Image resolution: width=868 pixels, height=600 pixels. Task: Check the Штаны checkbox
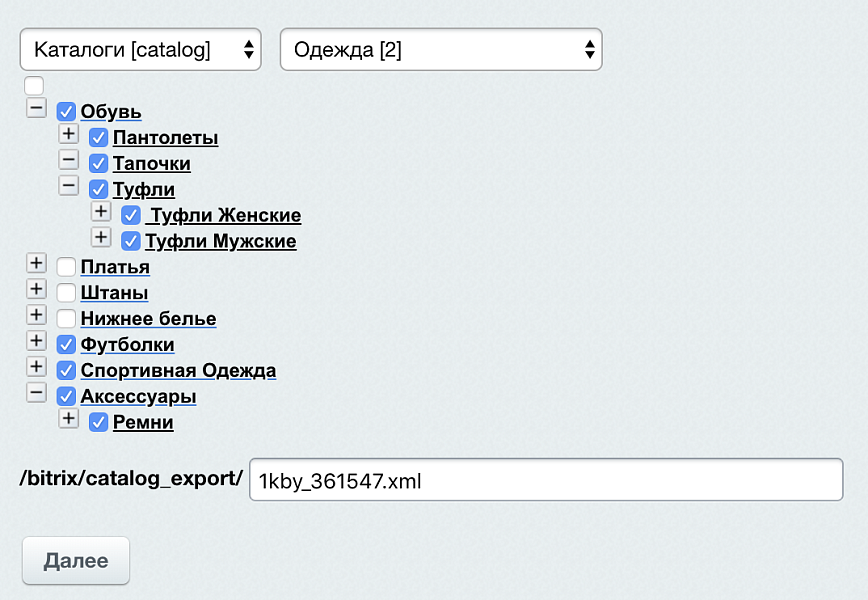[65, 289]
